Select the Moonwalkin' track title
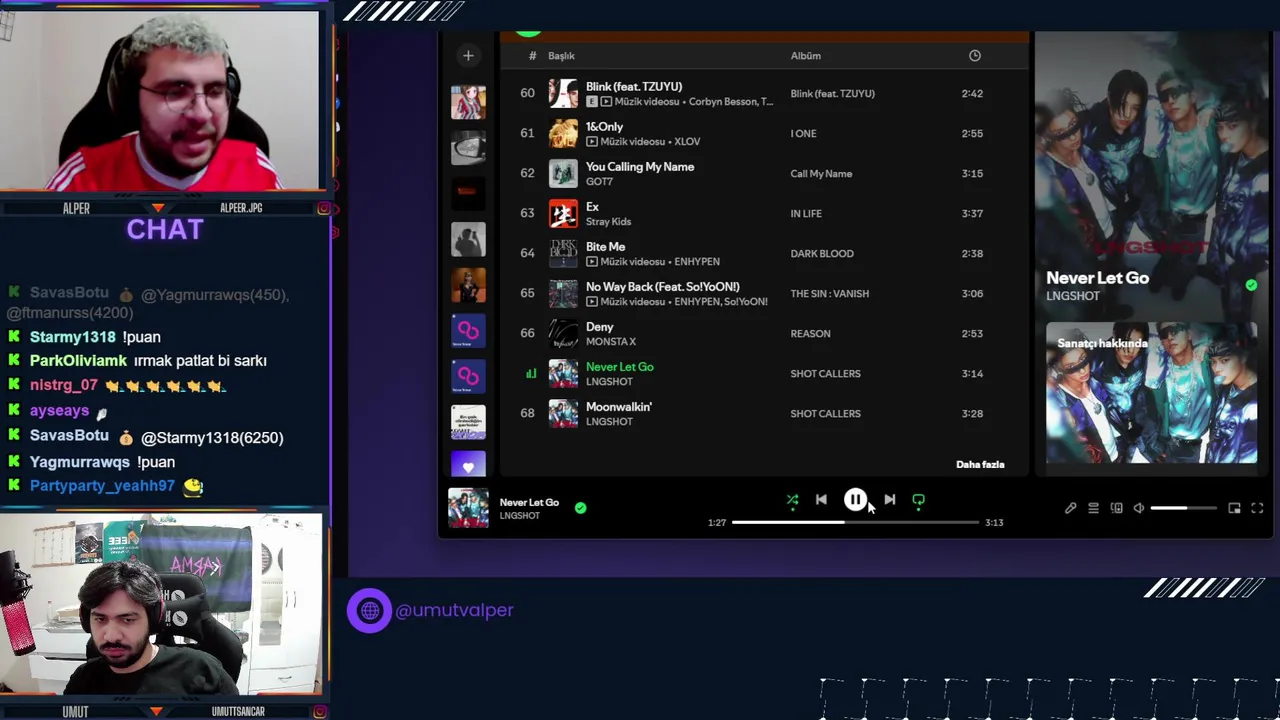Image resolution: width=1280 pixels, height=720 pixels. click(x=619, y=407)
